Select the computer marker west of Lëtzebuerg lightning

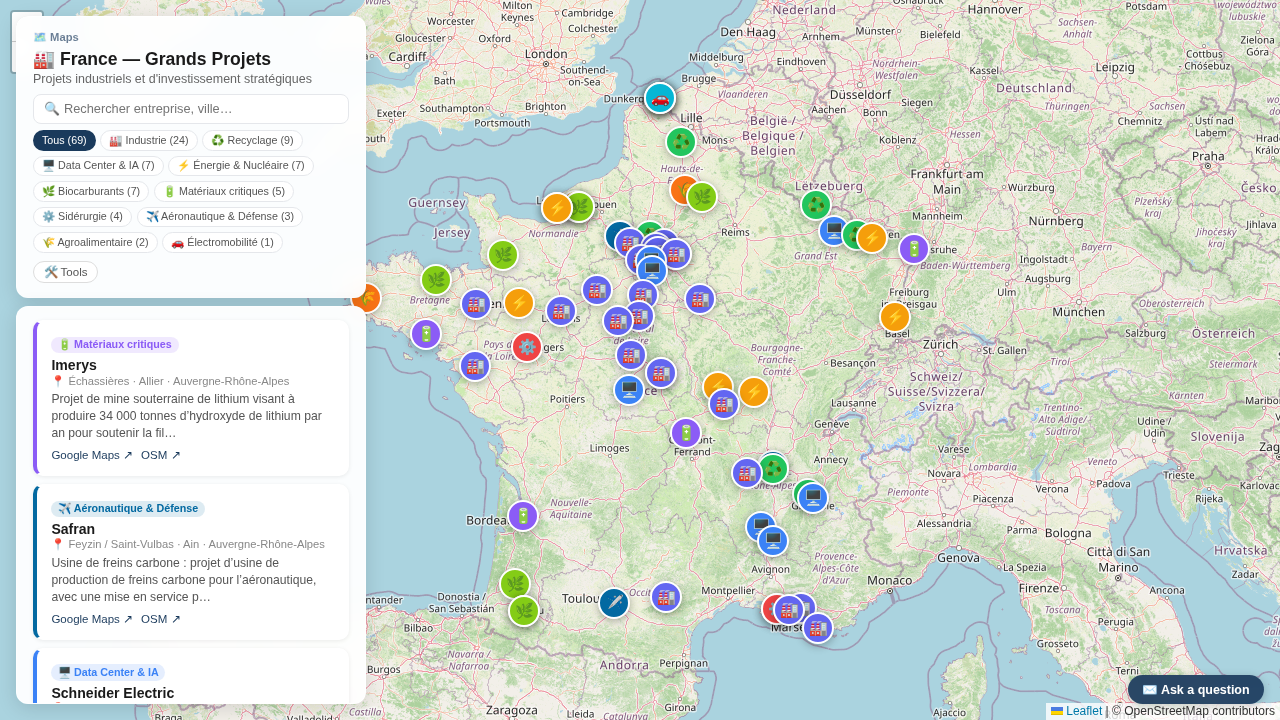834,231
